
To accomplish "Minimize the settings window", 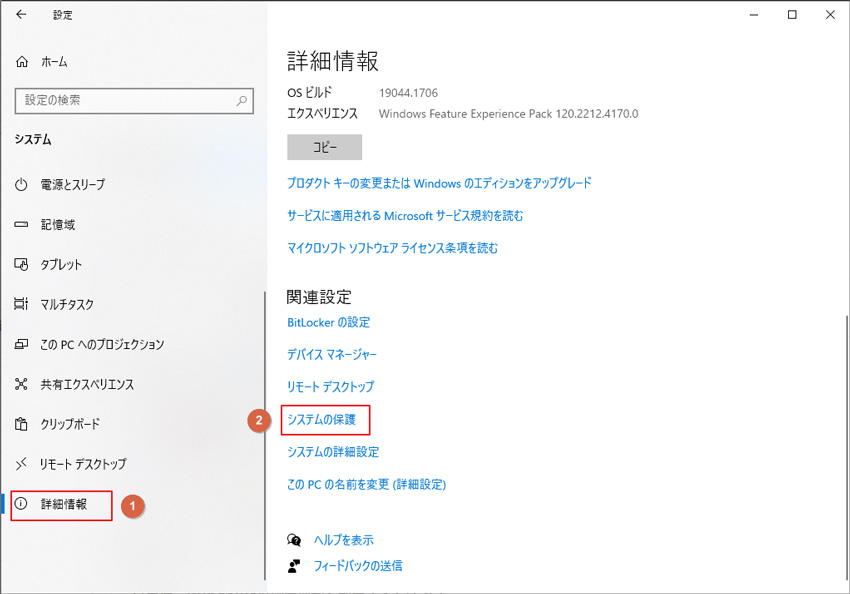I will [754, 15].
